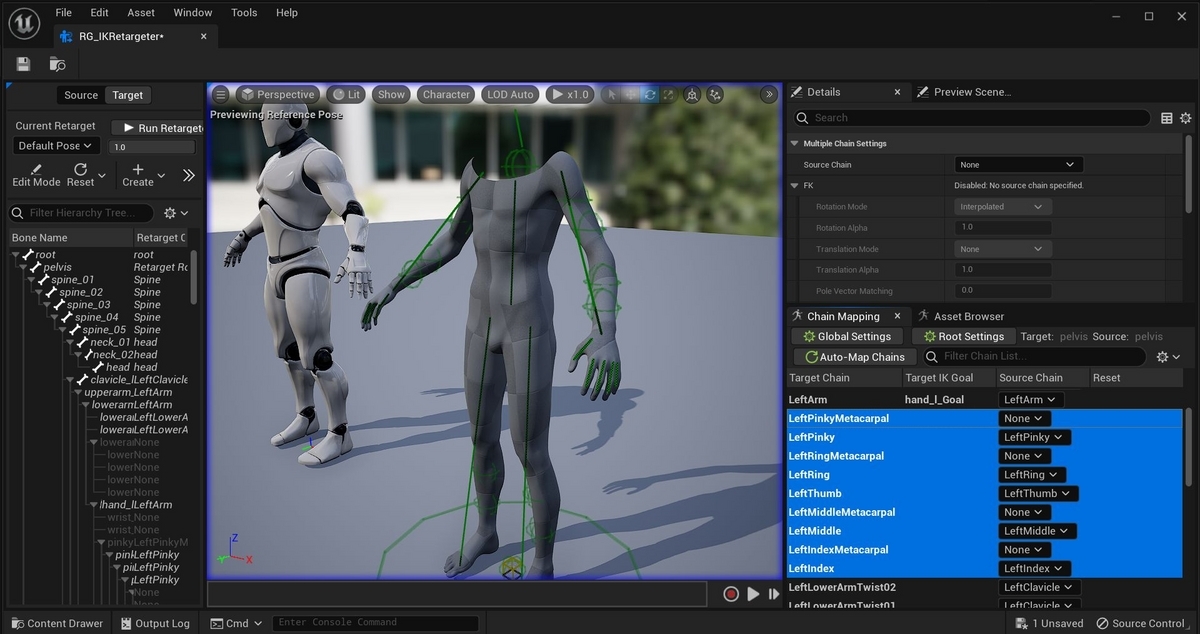
Task: Open the Character viewport menu
Action: click(x=446, y=95)
